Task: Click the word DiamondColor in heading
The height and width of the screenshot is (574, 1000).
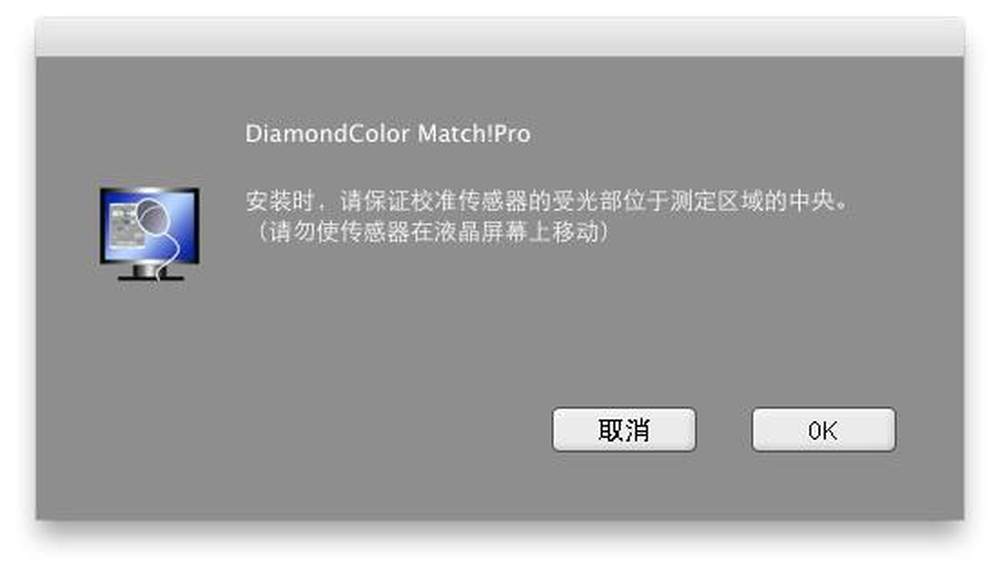Action: pyautogui.click(x=328, y=134)
